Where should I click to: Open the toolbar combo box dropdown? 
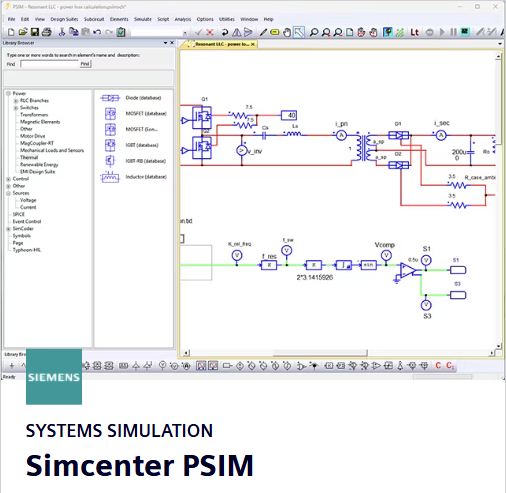[185, 33]
